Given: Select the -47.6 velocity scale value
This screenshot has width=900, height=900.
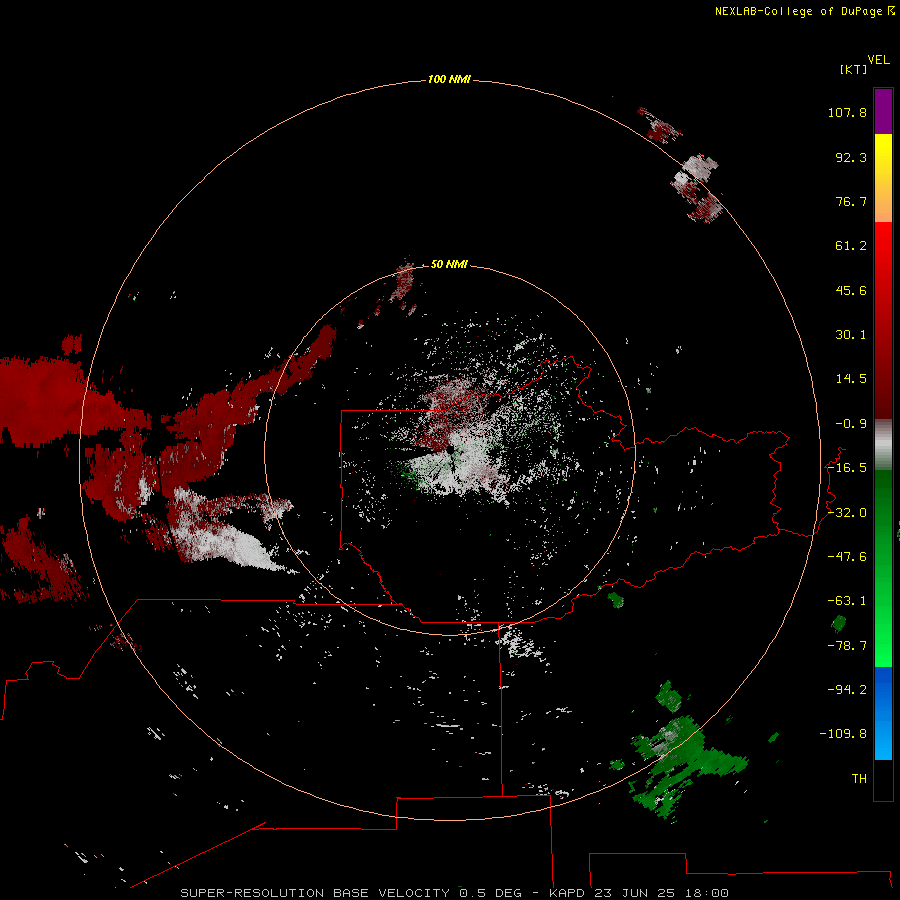Looking at the screenshot, I should click(847, 557).
